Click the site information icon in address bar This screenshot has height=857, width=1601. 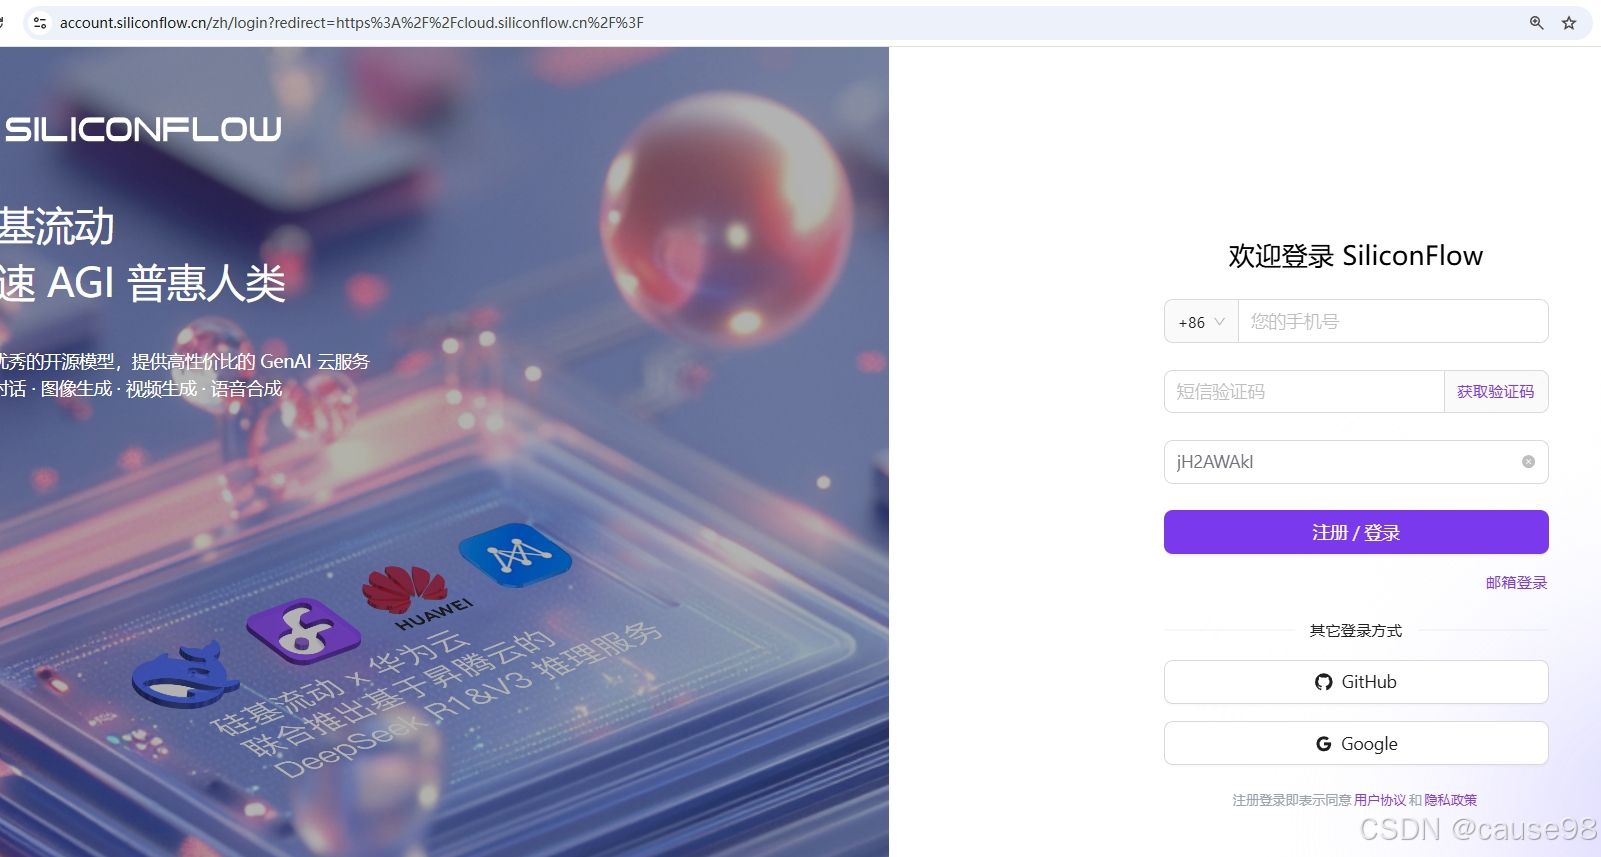(40, 23)
